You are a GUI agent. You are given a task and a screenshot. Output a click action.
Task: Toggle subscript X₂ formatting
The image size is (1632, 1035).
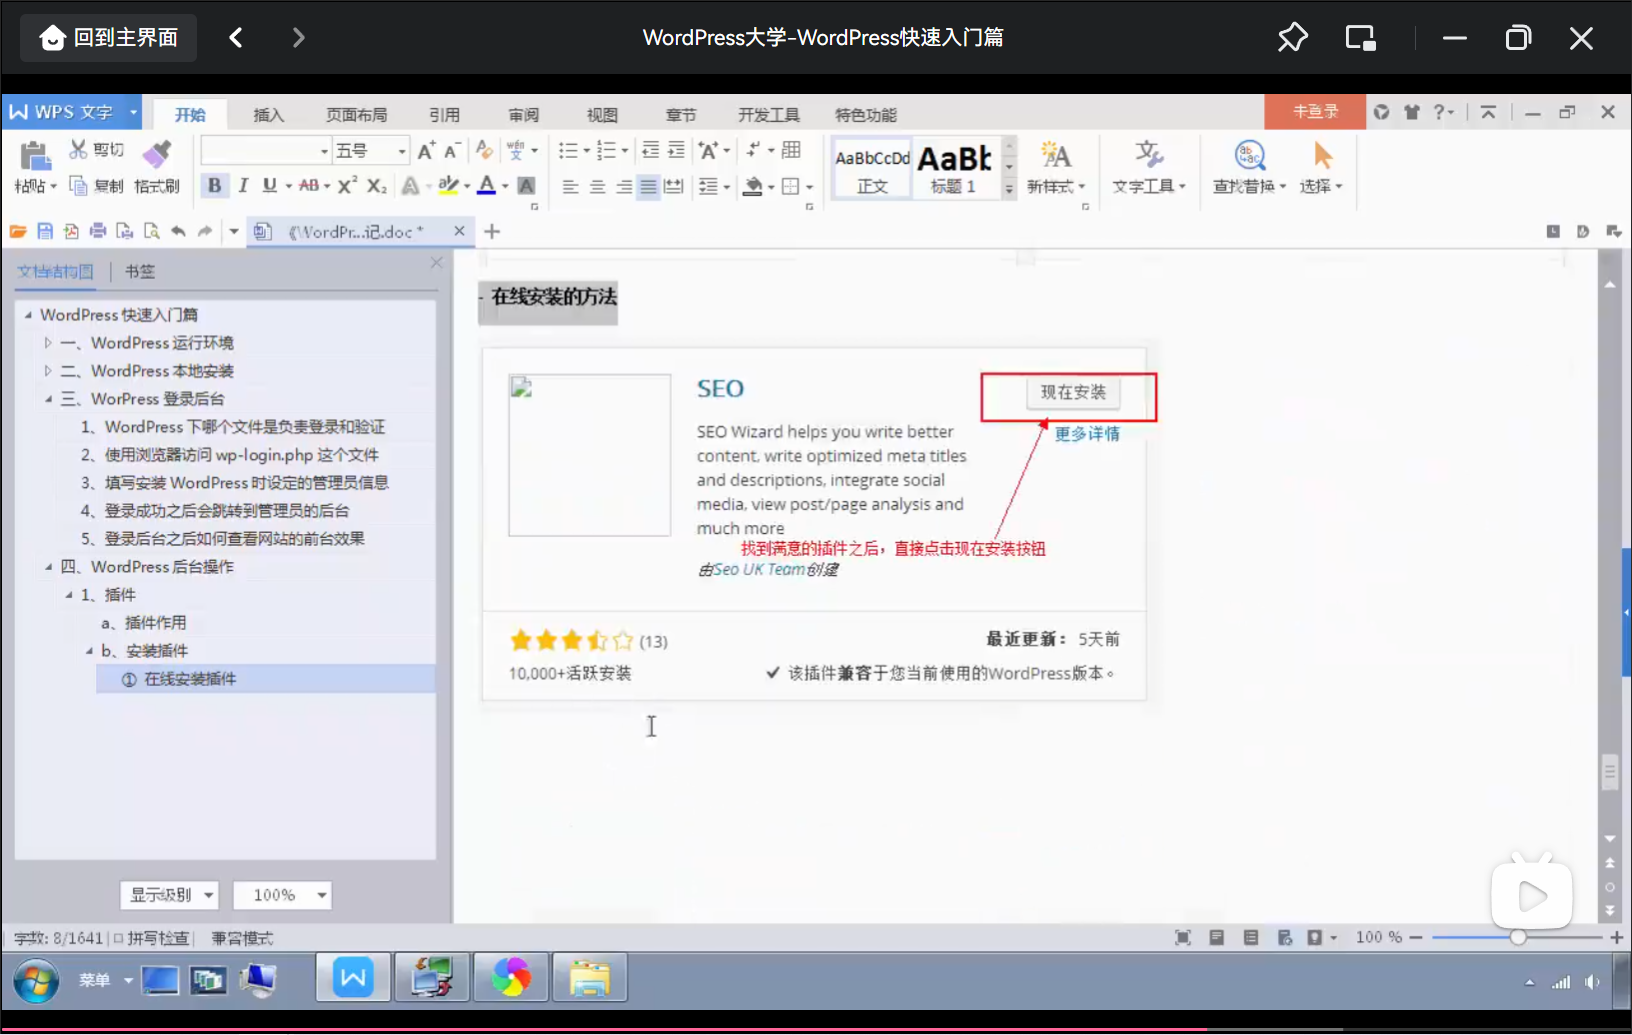(376, 186)
